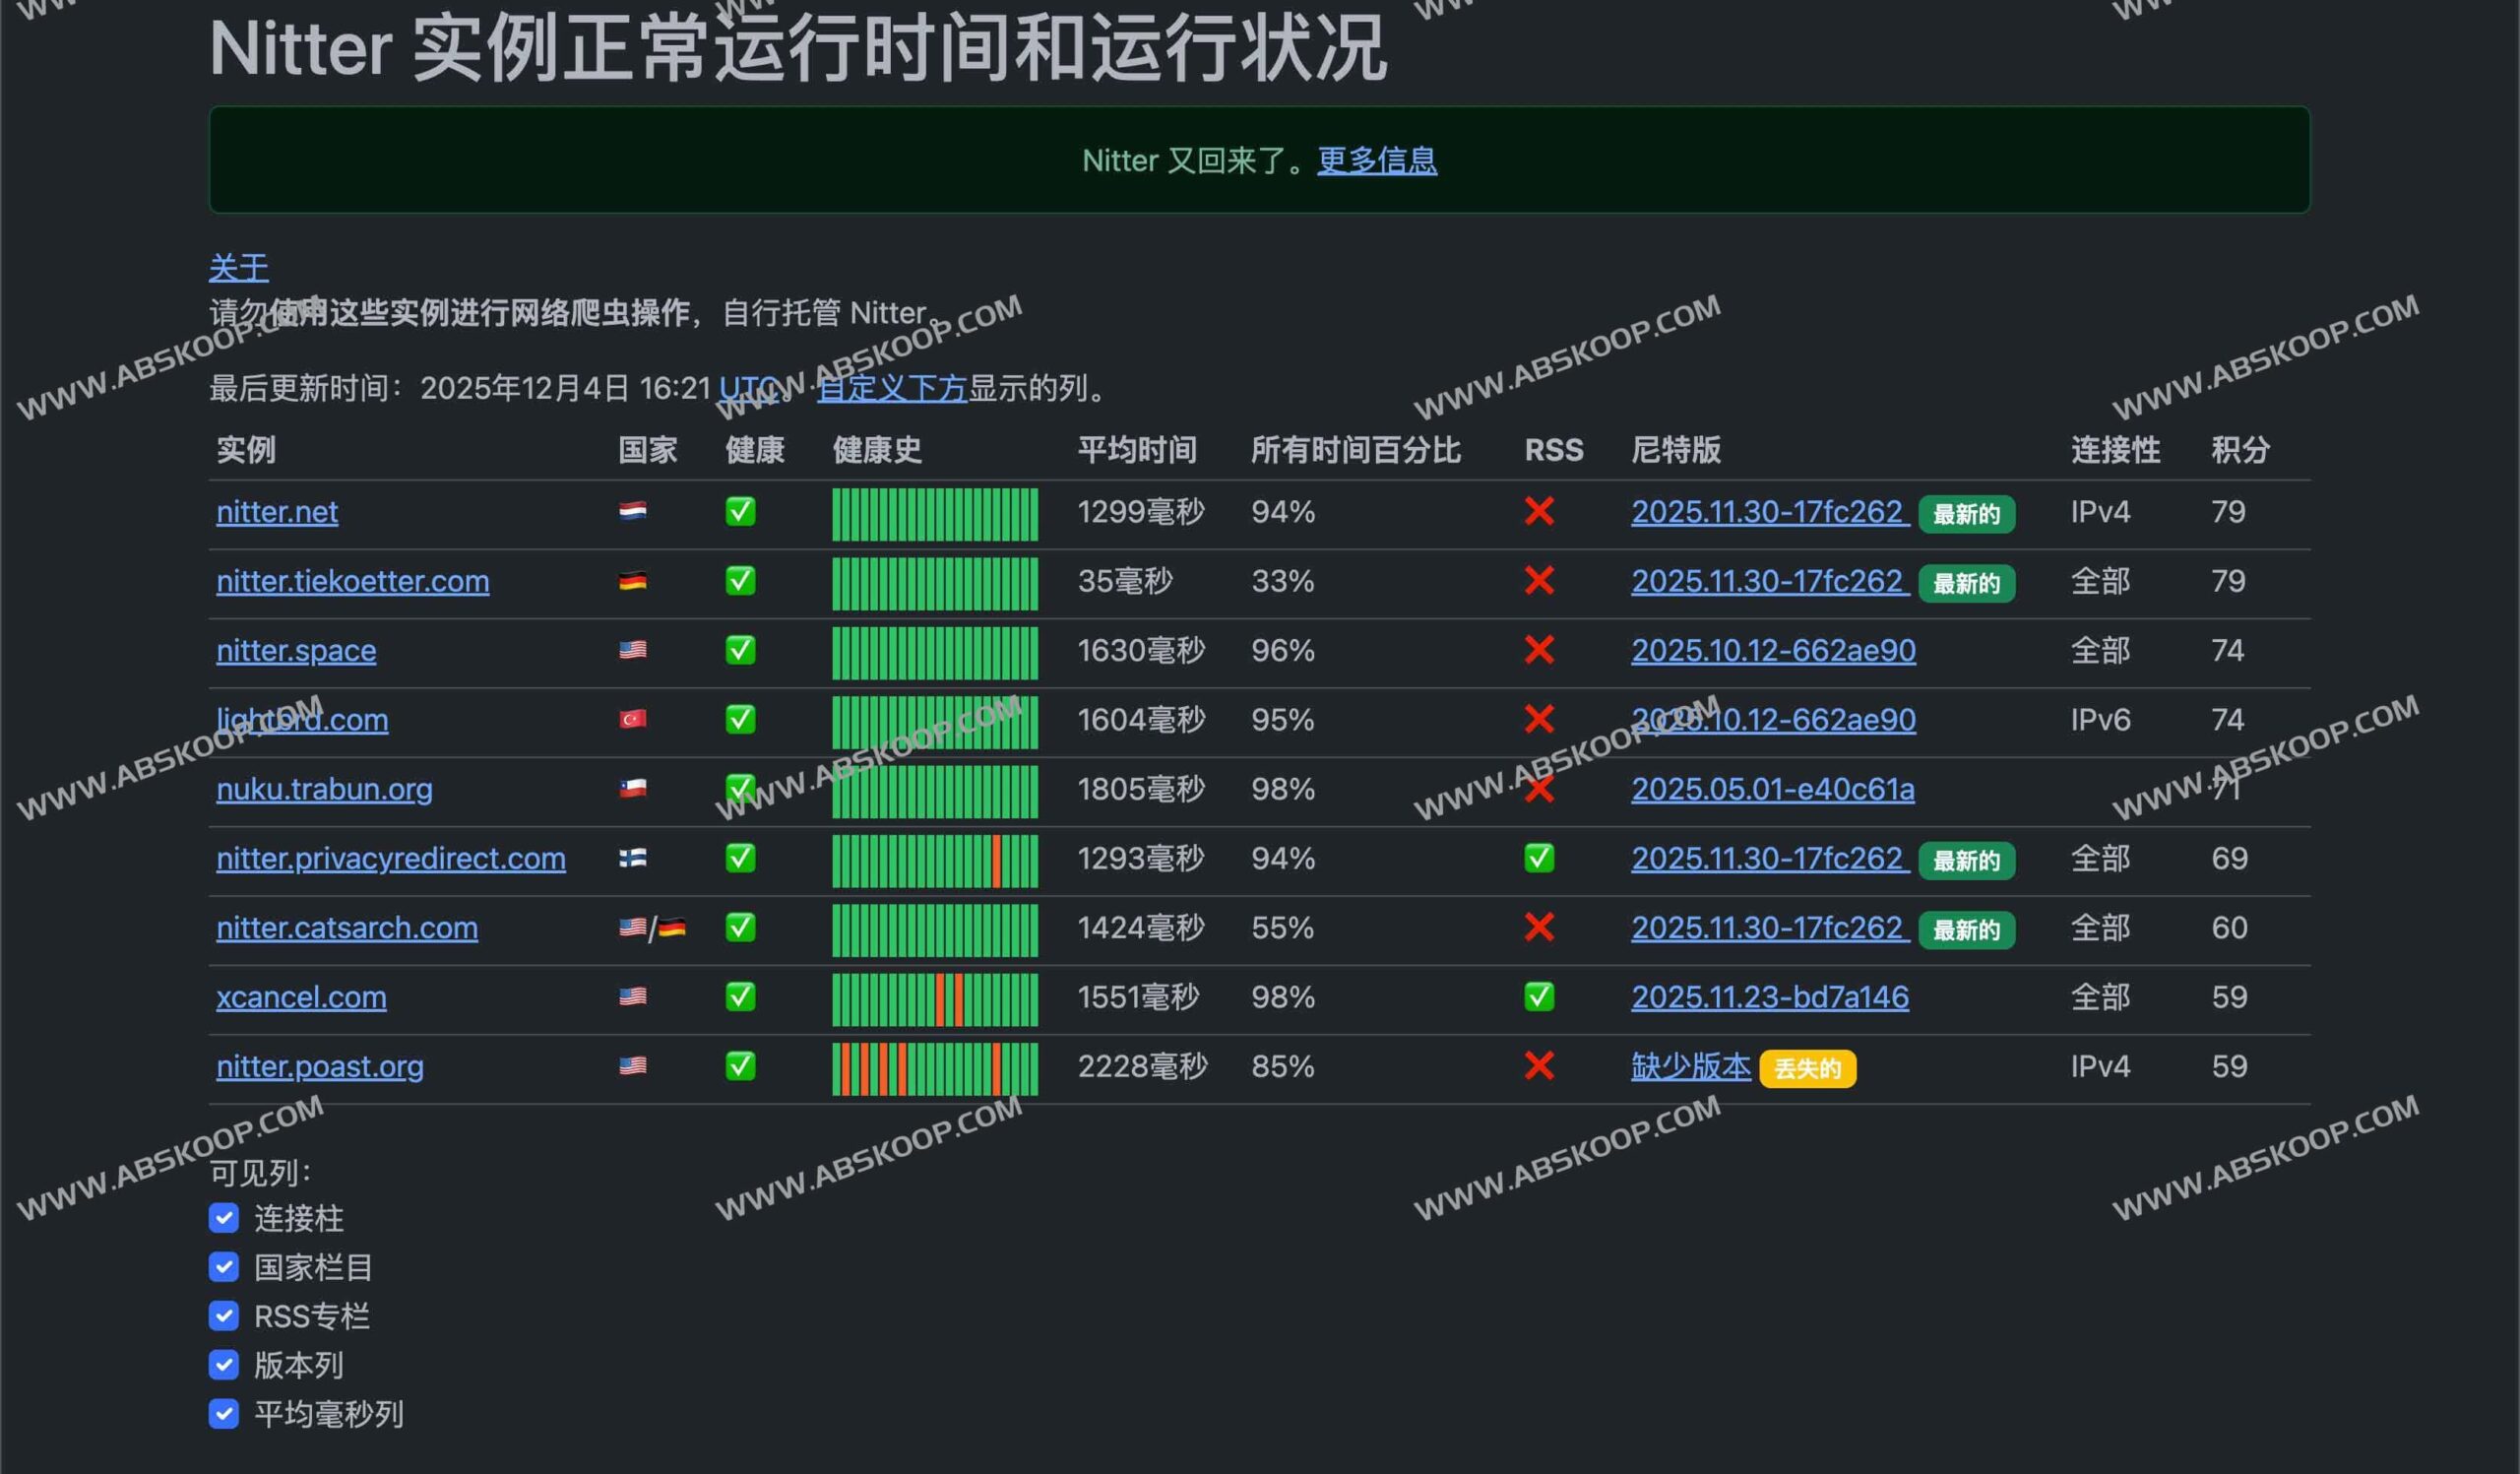Click the health history bar for nitter.space
2520x1474 pixels.
[x=934, y=650]
